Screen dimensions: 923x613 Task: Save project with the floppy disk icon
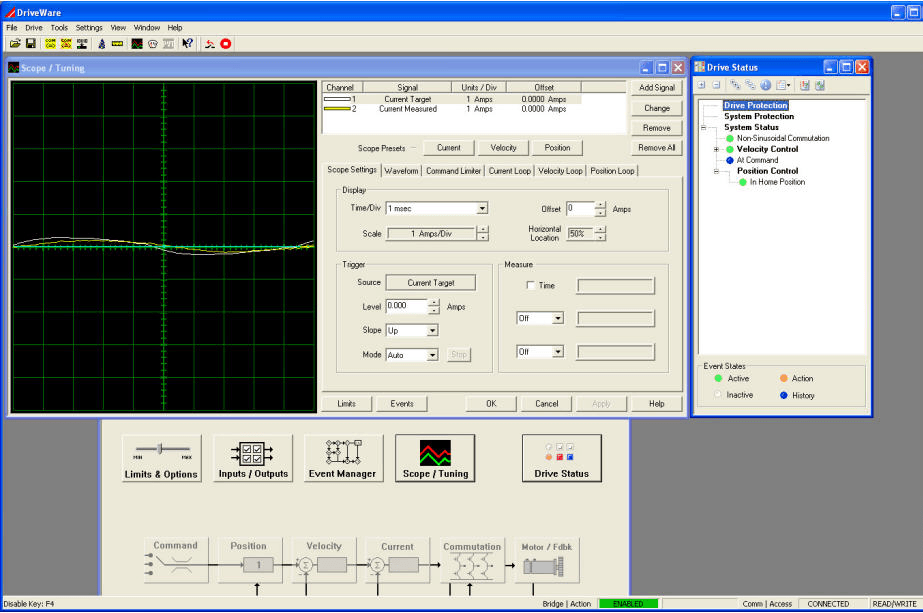coord(31,44)
